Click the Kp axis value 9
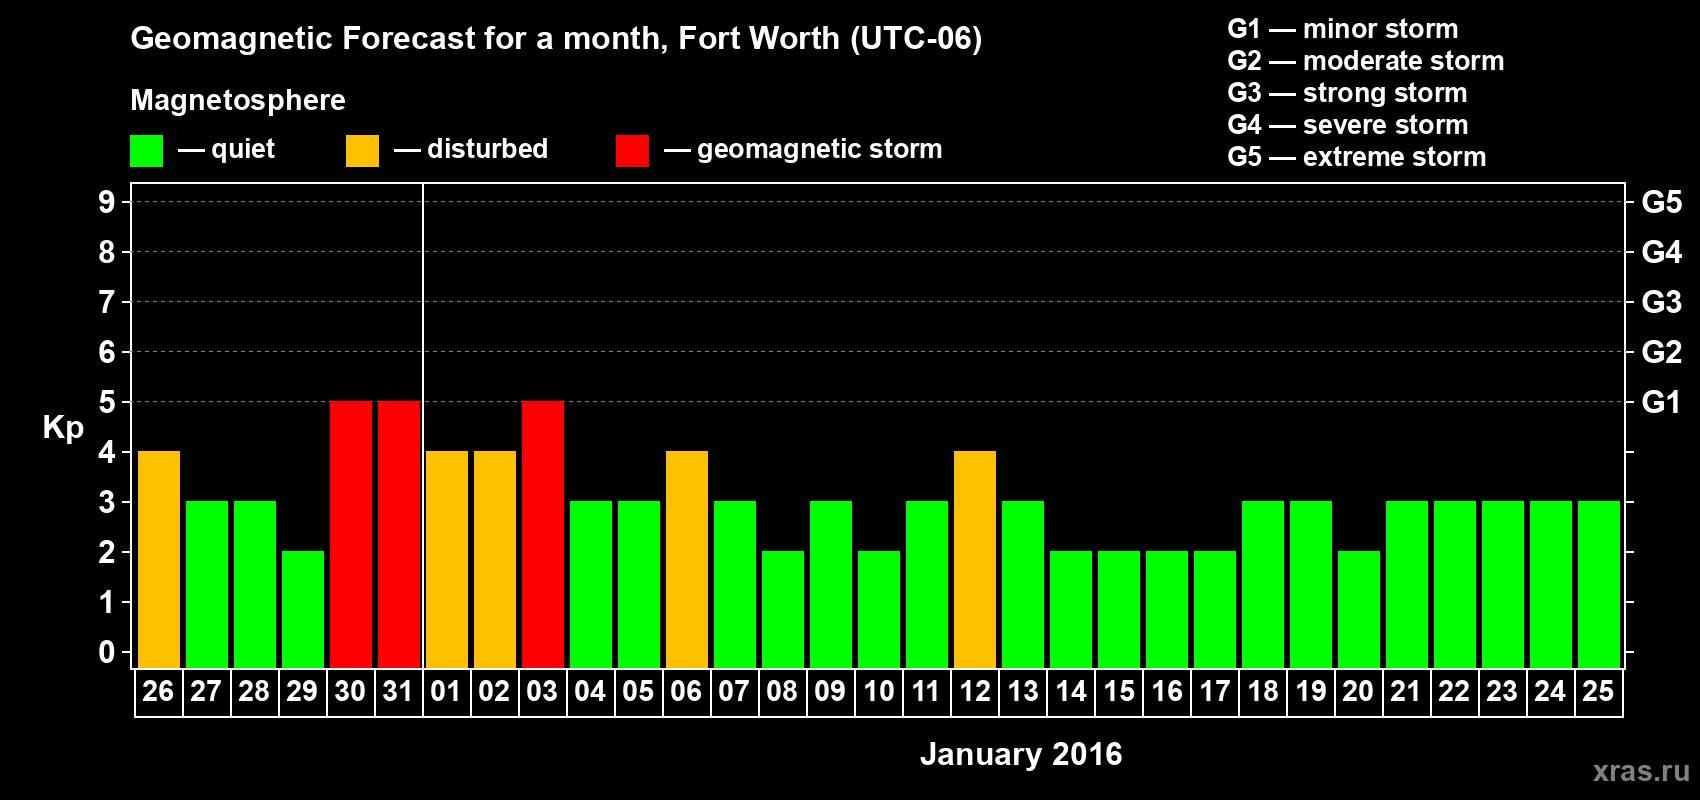Viewport: 1700px width, 800px height. click(x=107, y=202)
